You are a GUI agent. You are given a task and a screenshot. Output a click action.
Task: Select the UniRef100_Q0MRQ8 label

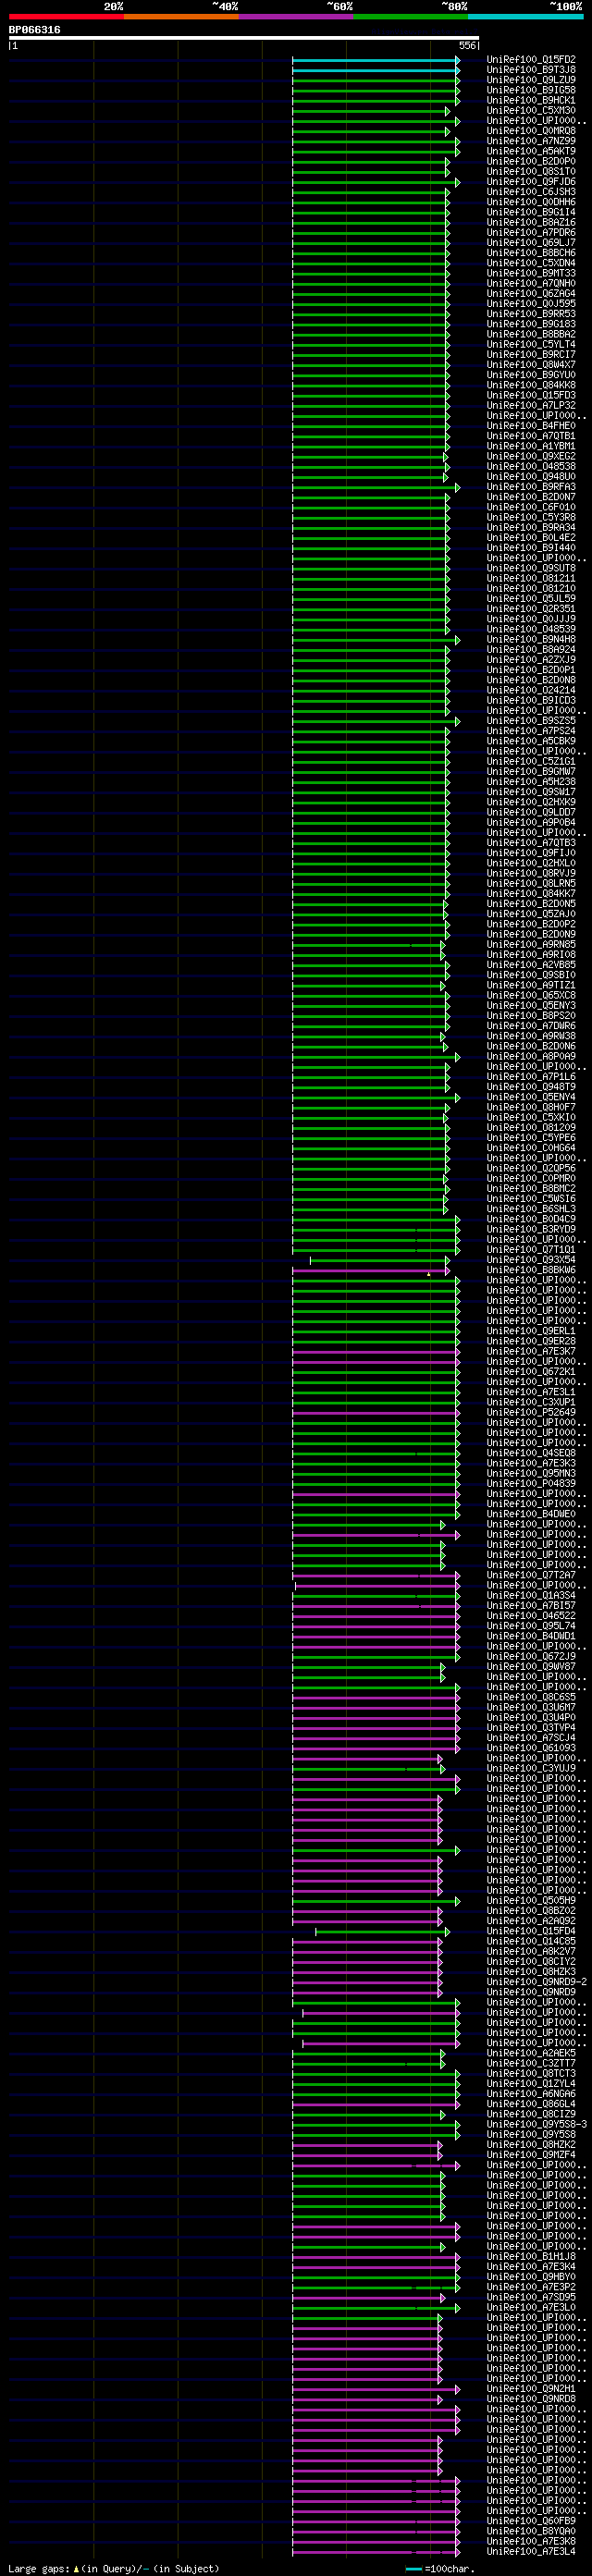[531, 131]
